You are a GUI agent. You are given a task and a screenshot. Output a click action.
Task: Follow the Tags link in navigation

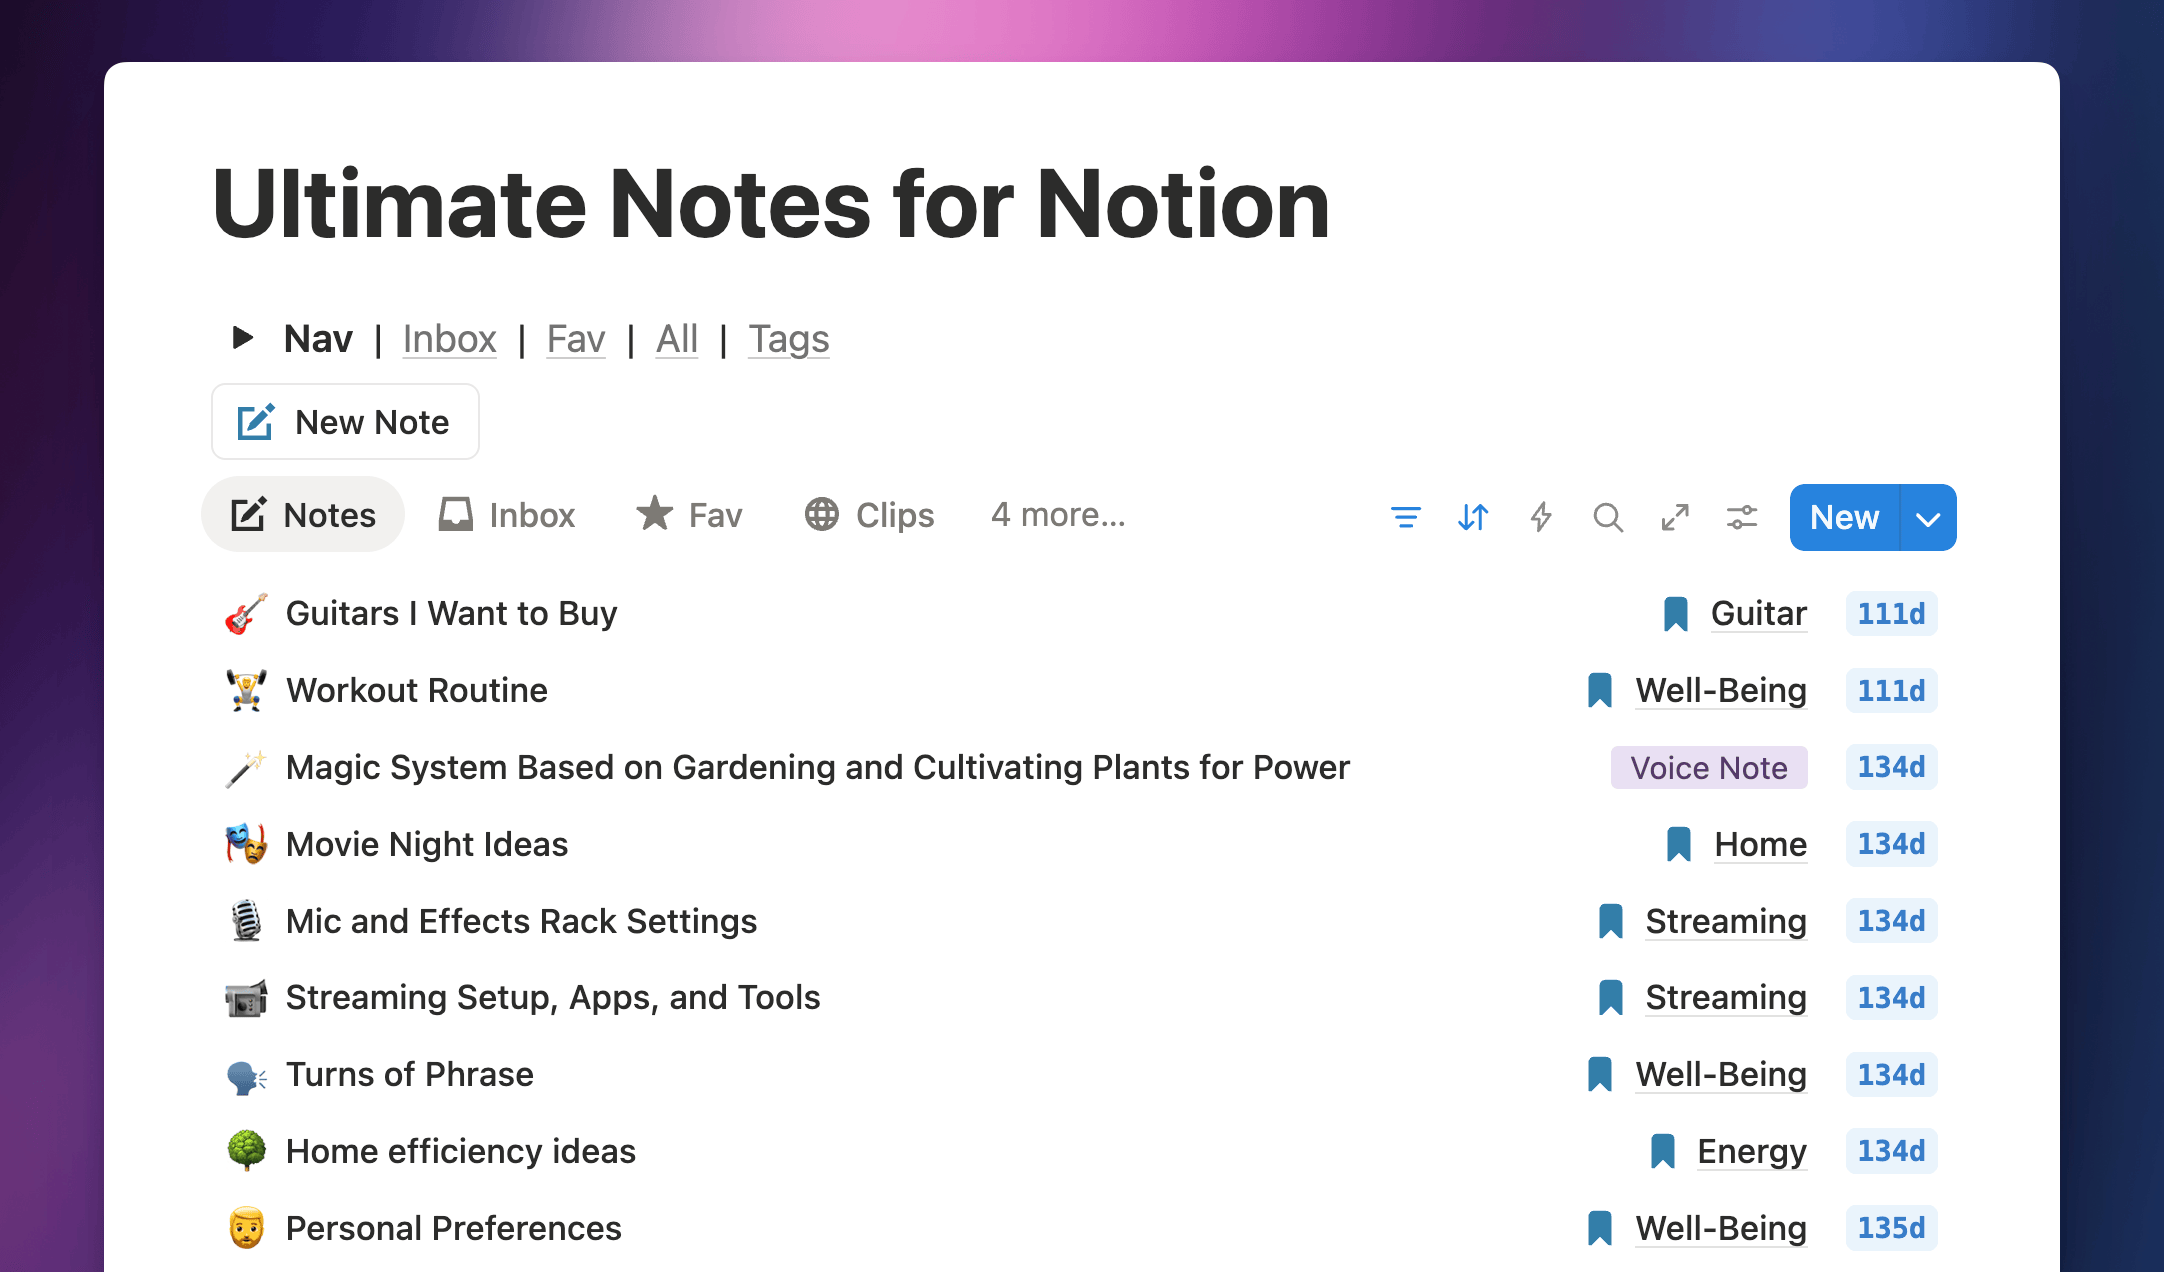788,339
